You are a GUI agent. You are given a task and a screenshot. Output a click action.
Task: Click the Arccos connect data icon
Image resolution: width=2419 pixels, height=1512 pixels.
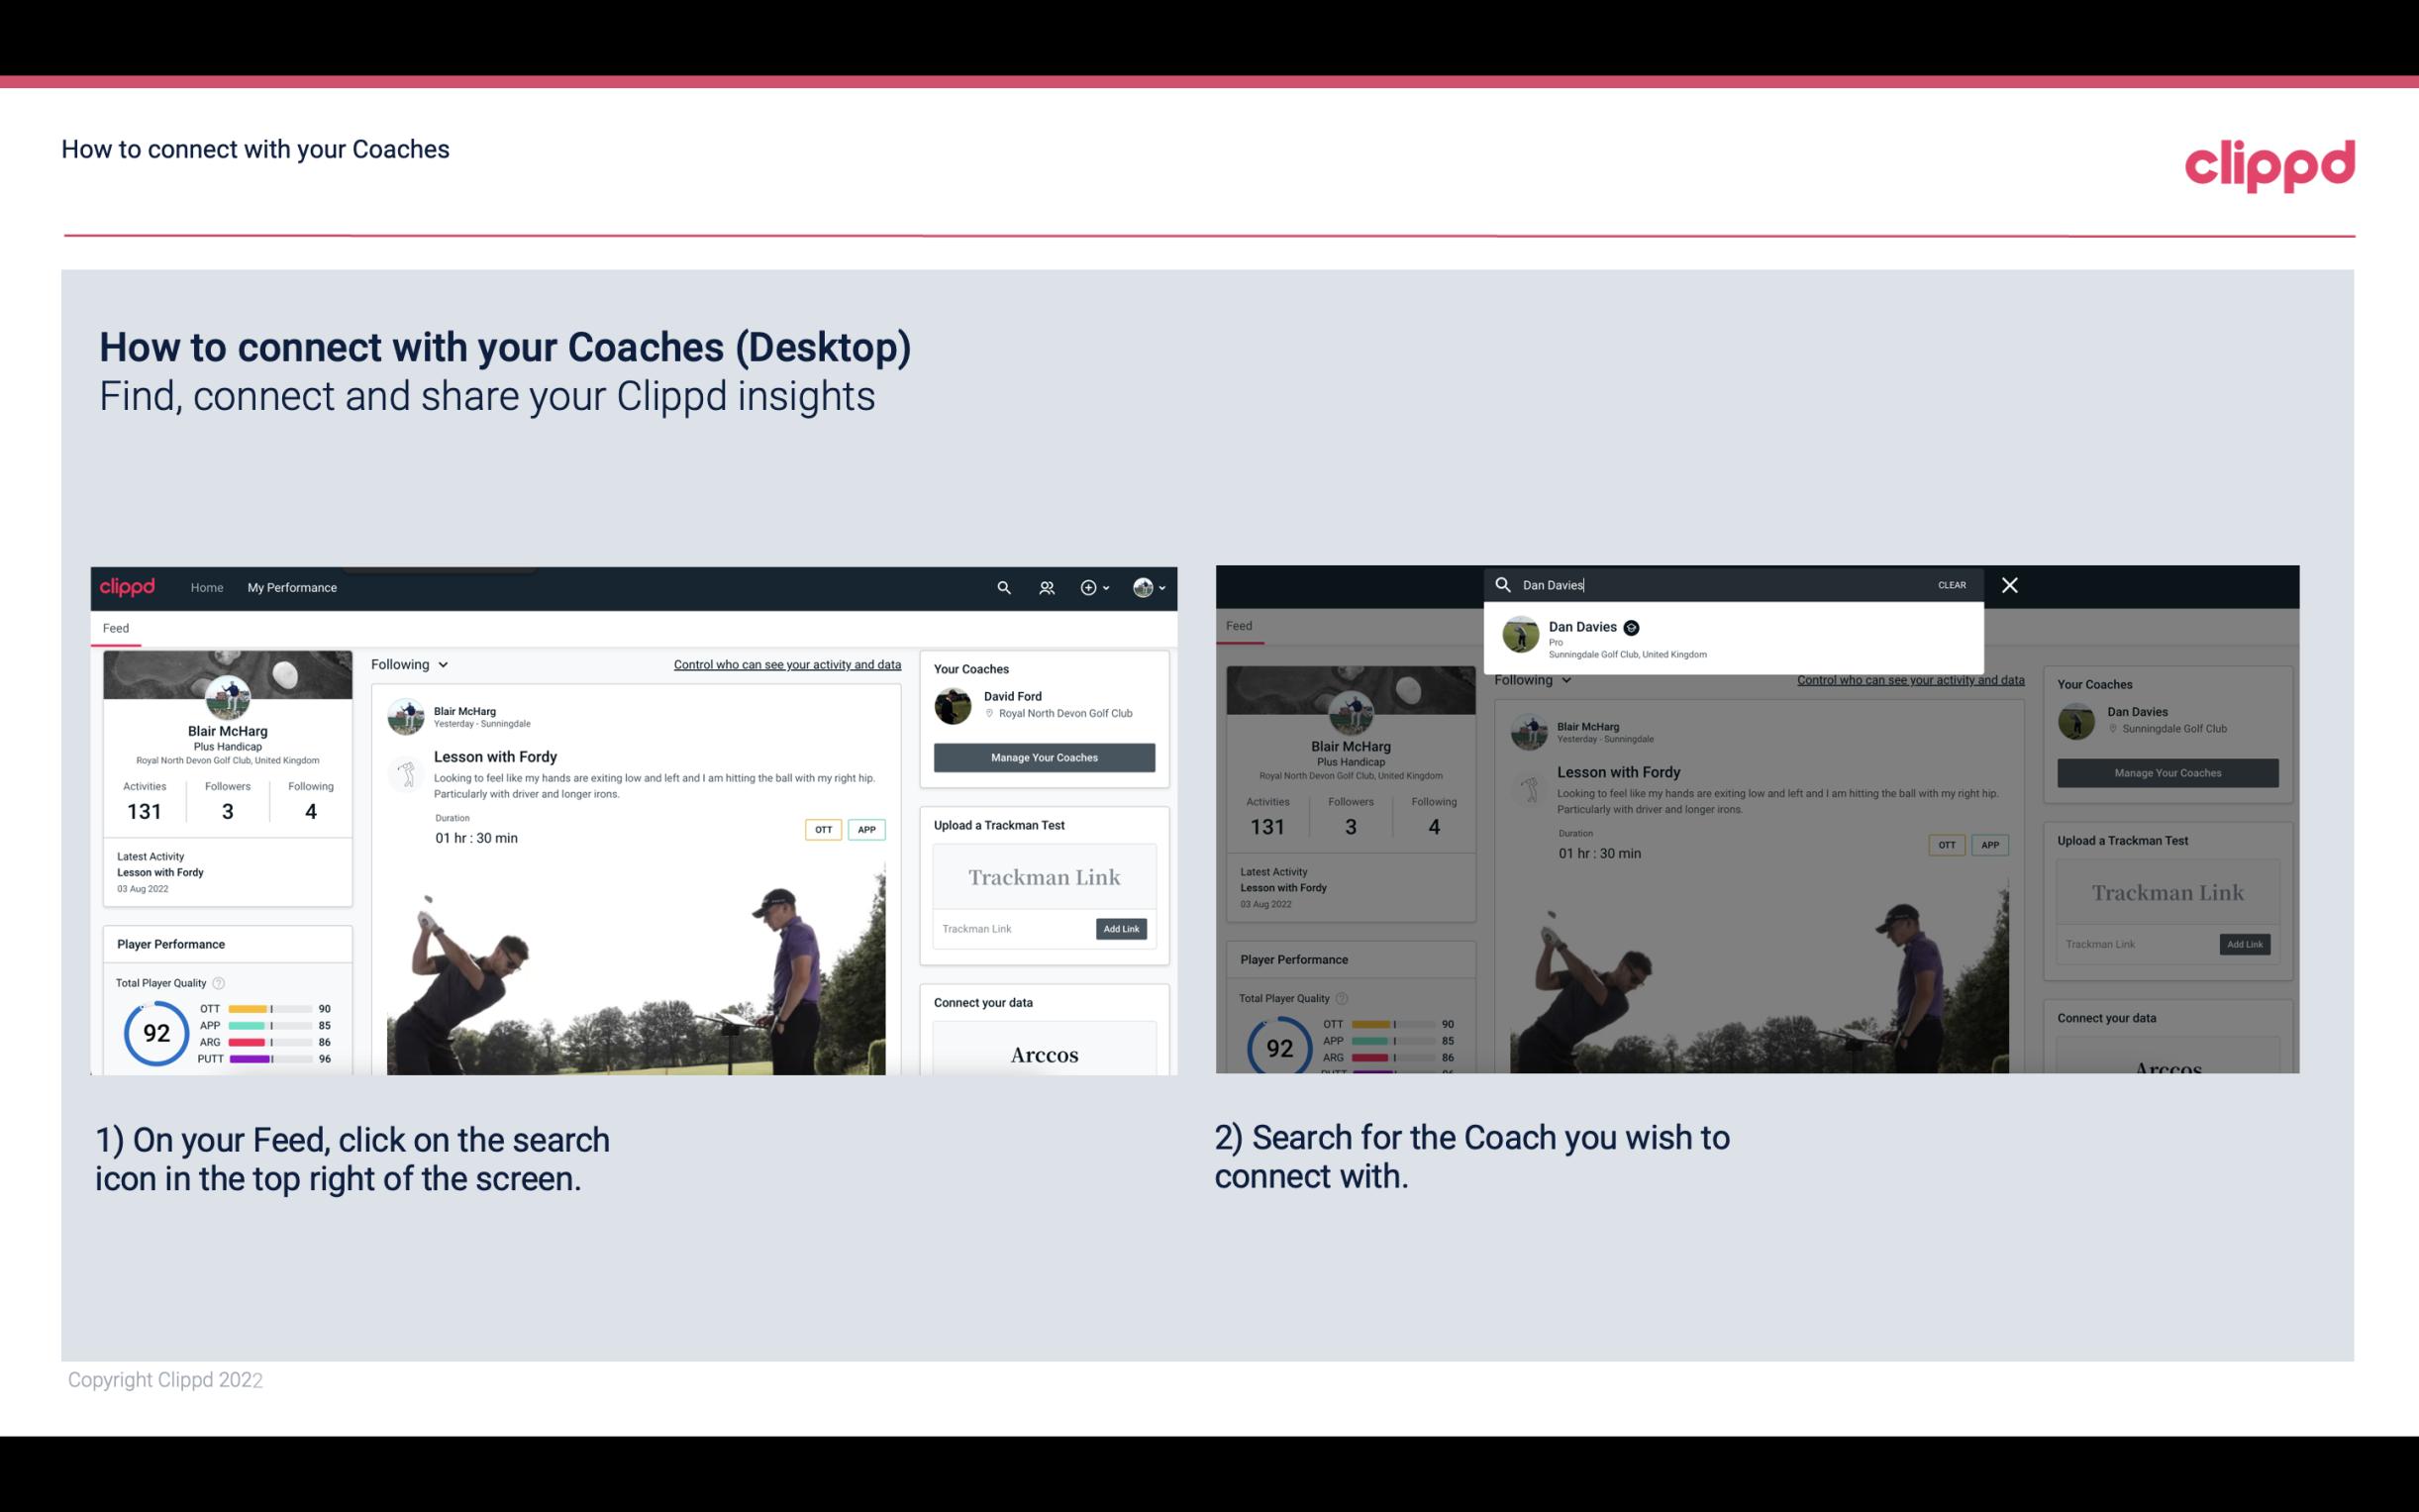pos(1042,1054)
